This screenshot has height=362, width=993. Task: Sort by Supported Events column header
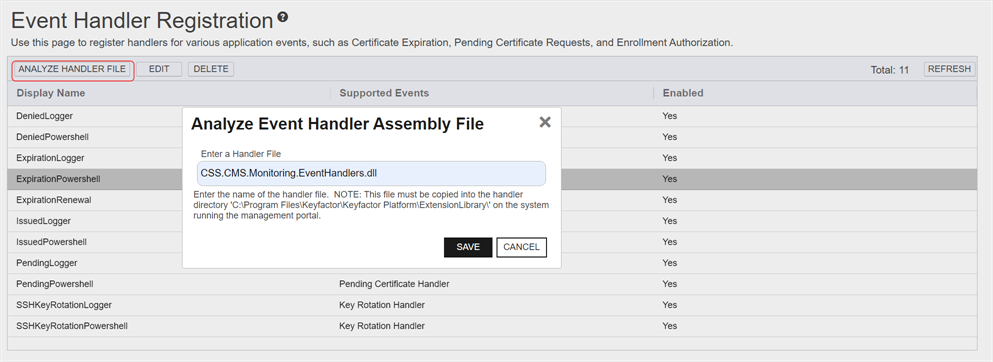point(491,93)
